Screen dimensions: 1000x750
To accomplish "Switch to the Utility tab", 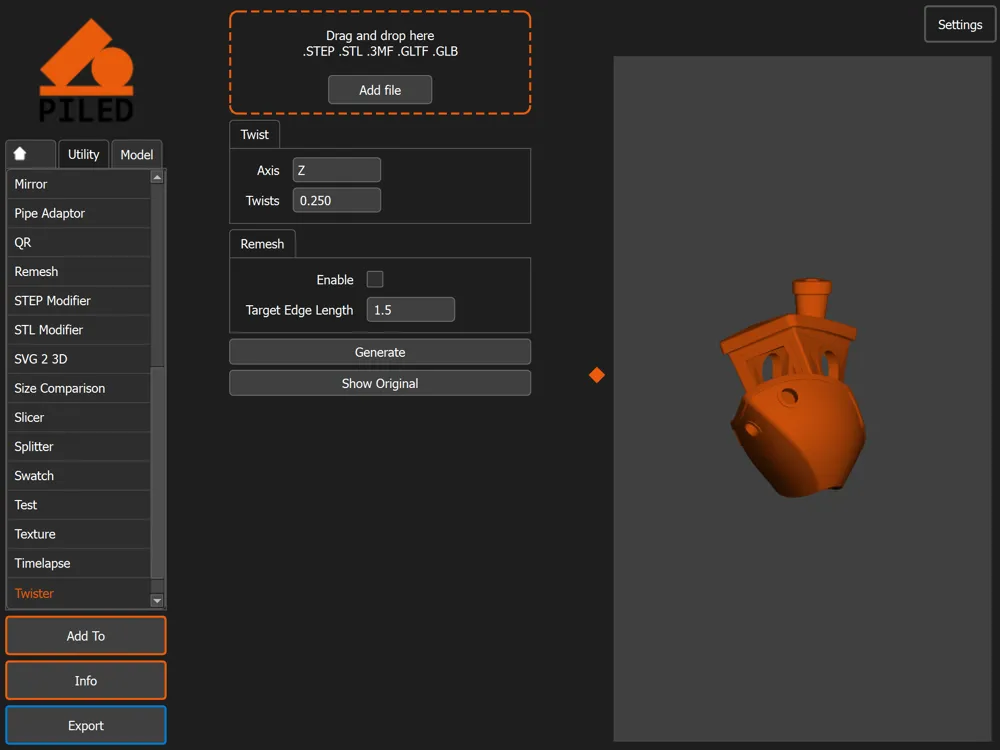I will pos(84,154).
